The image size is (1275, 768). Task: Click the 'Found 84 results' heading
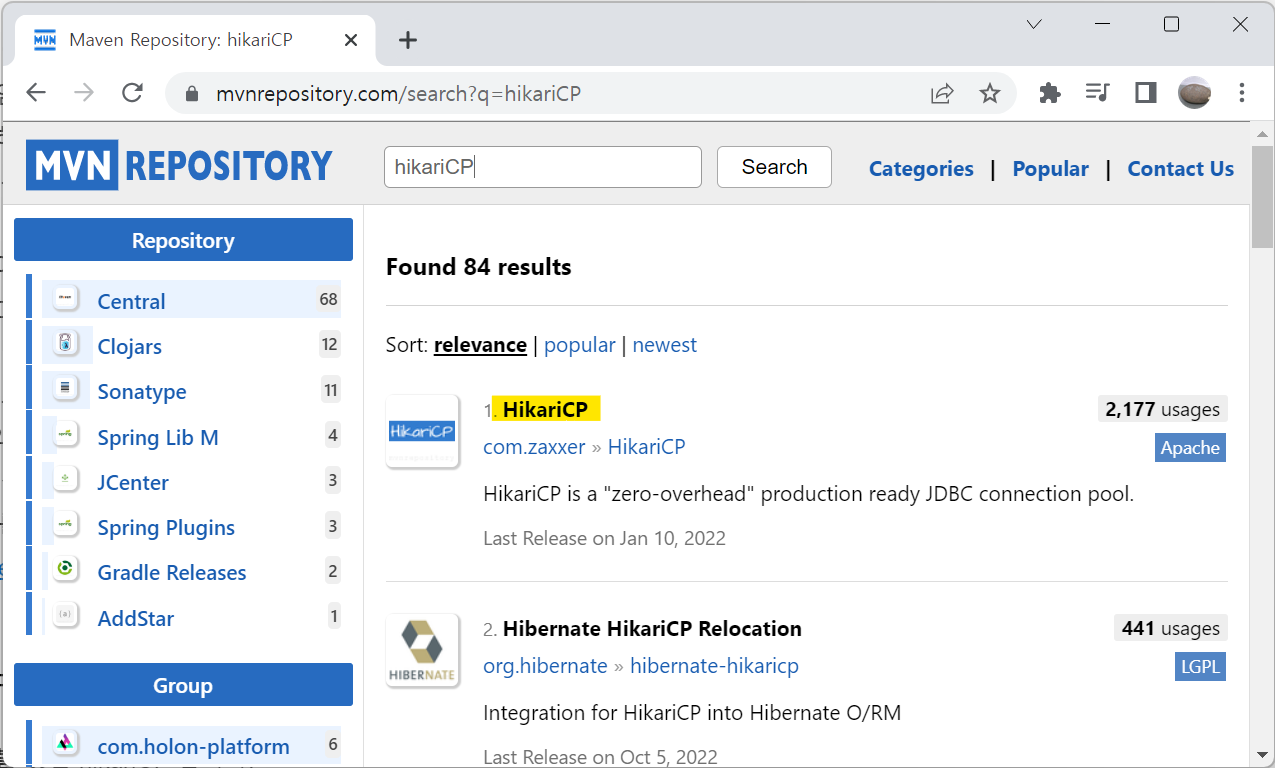pyautogui.click(x=479, y=267)
